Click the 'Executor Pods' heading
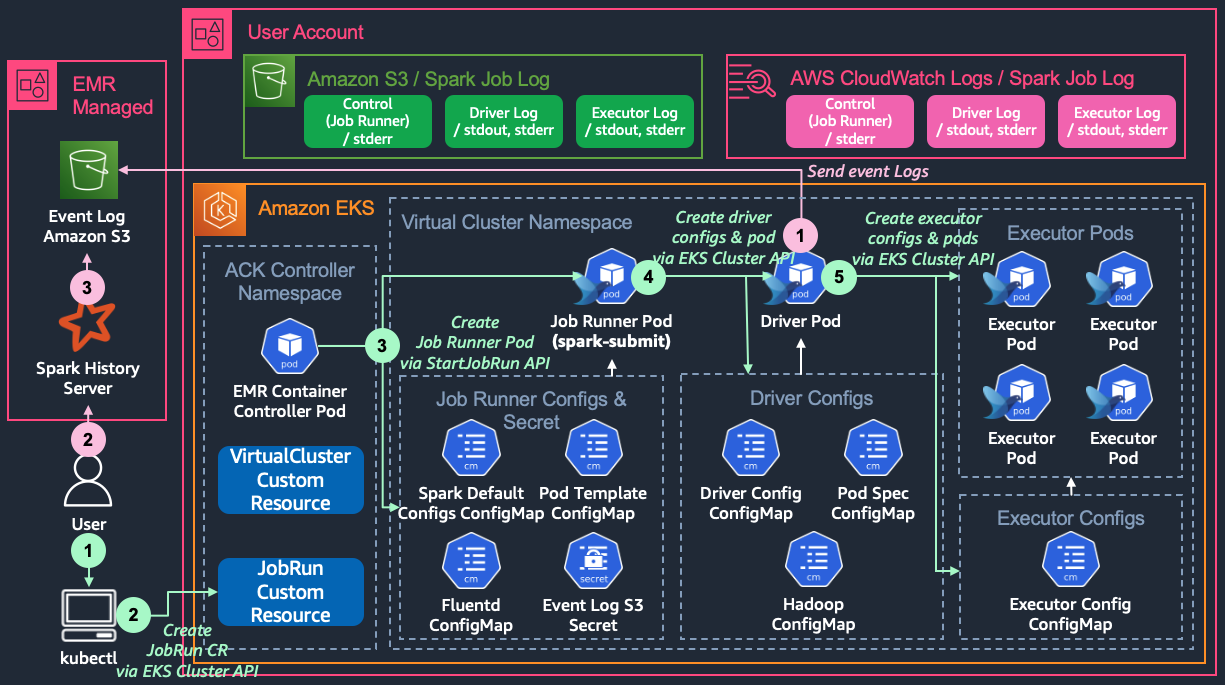The height and width of the screenshot is (685, 1225). 1070,233
